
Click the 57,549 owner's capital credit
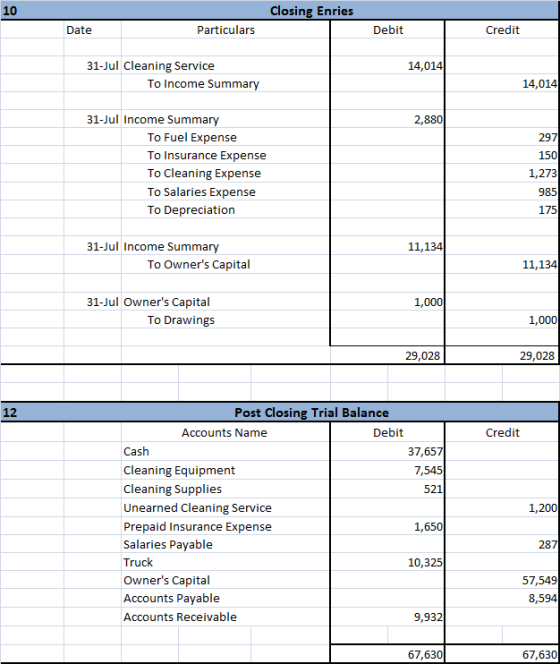coord(540,580)
